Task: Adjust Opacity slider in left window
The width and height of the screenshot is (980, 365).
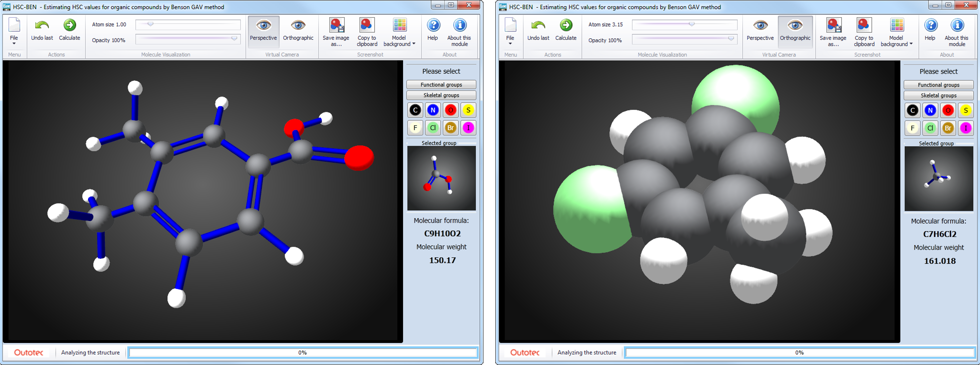Action: point(188,39)
